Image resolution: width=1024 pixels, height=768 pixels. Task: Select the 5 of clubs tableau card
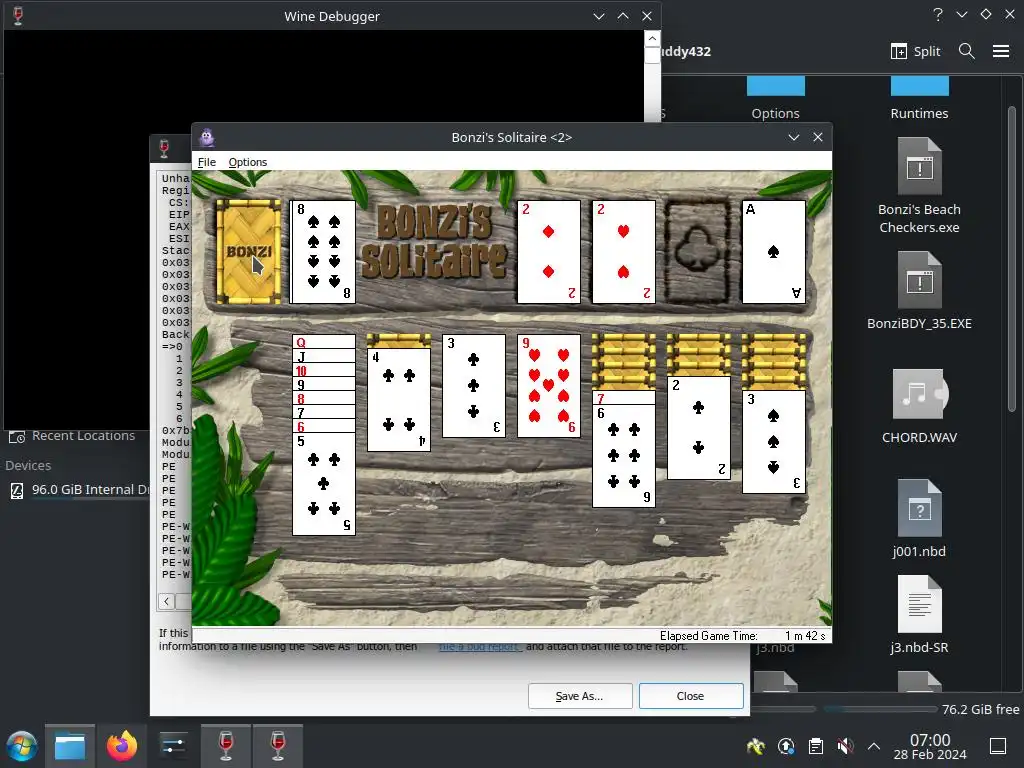click(323, 484)
